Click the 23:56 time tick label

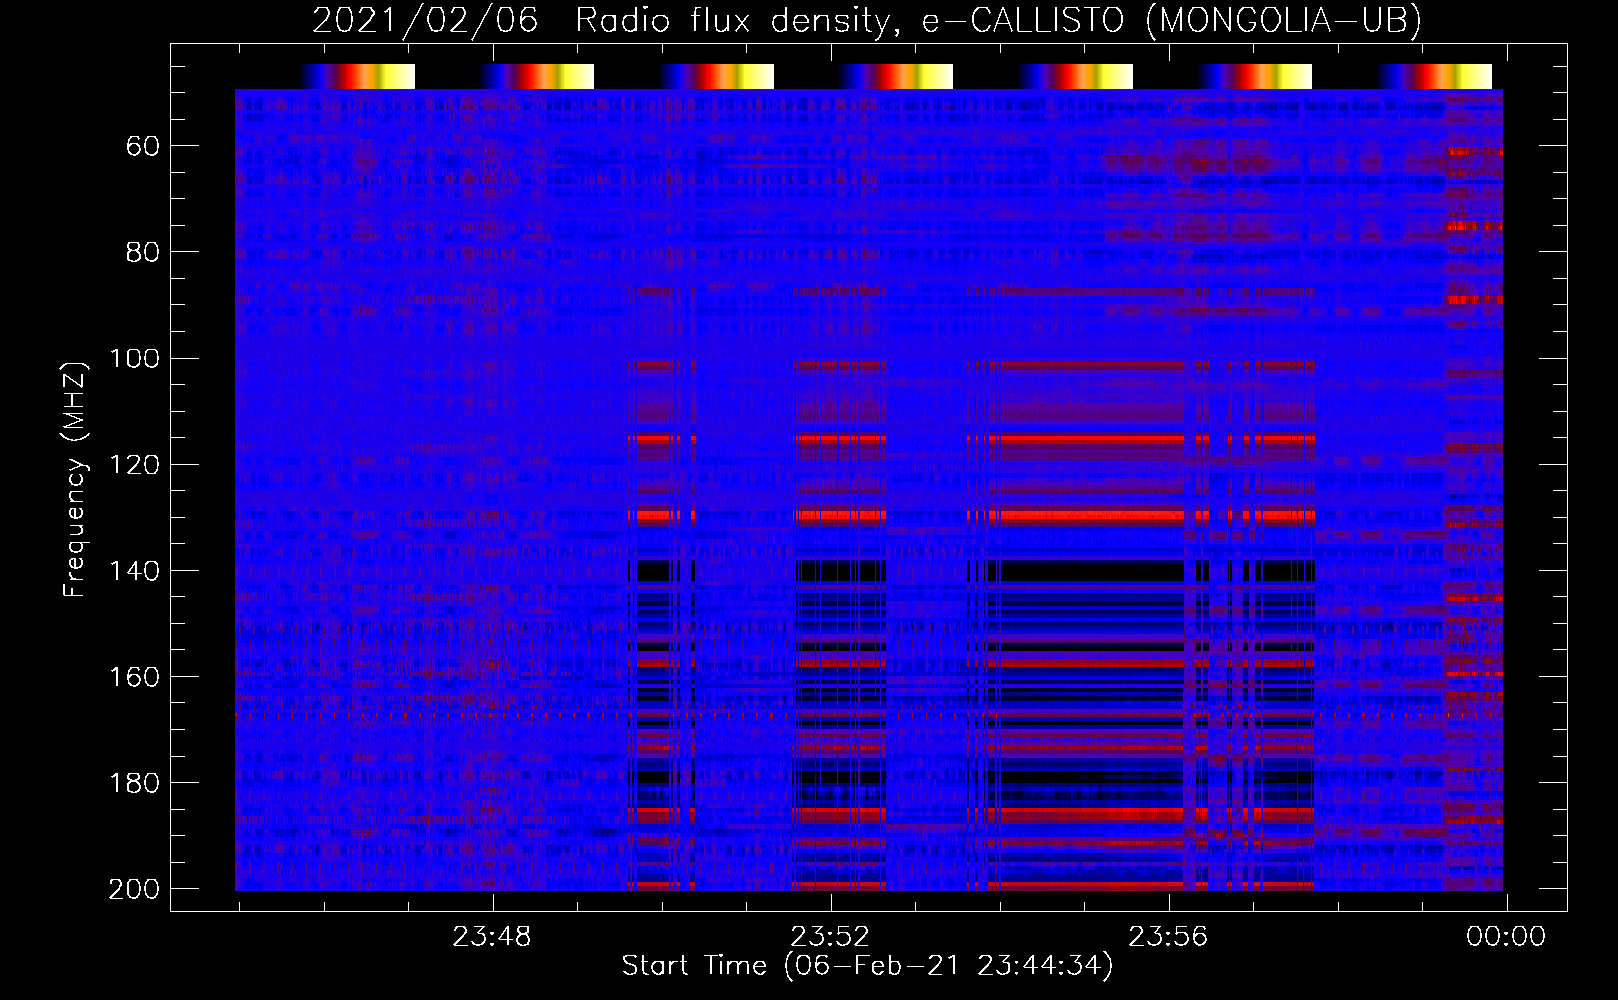point(1168,937)
